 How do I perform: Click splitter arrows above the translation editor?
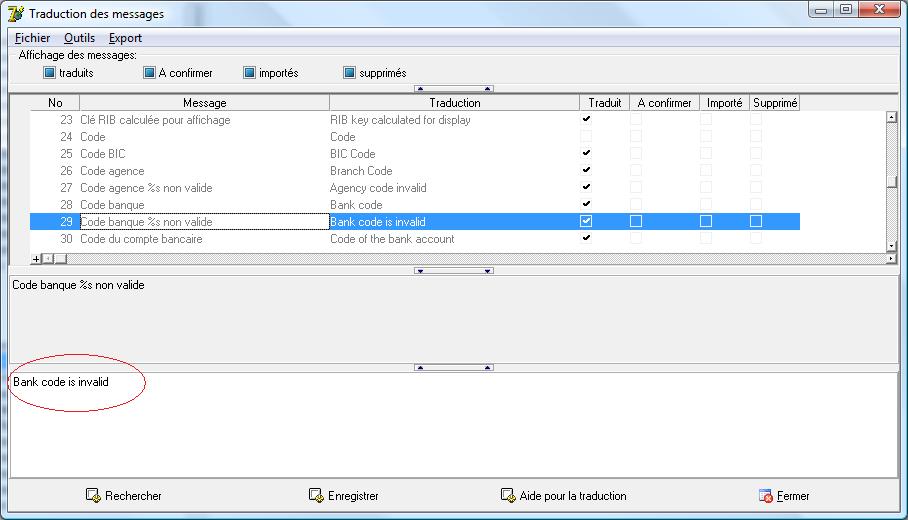coord(454,367)
